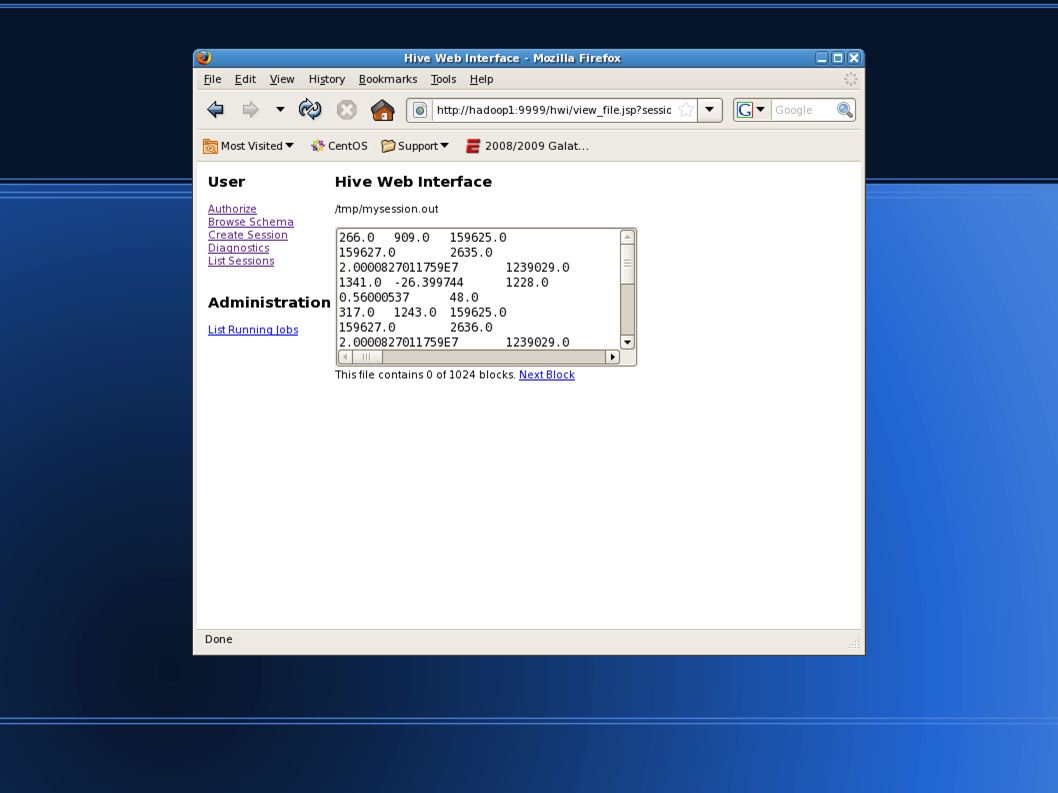Click the /tmp/mysession.out file path text

pyautogui.click(x=387, y=209)
